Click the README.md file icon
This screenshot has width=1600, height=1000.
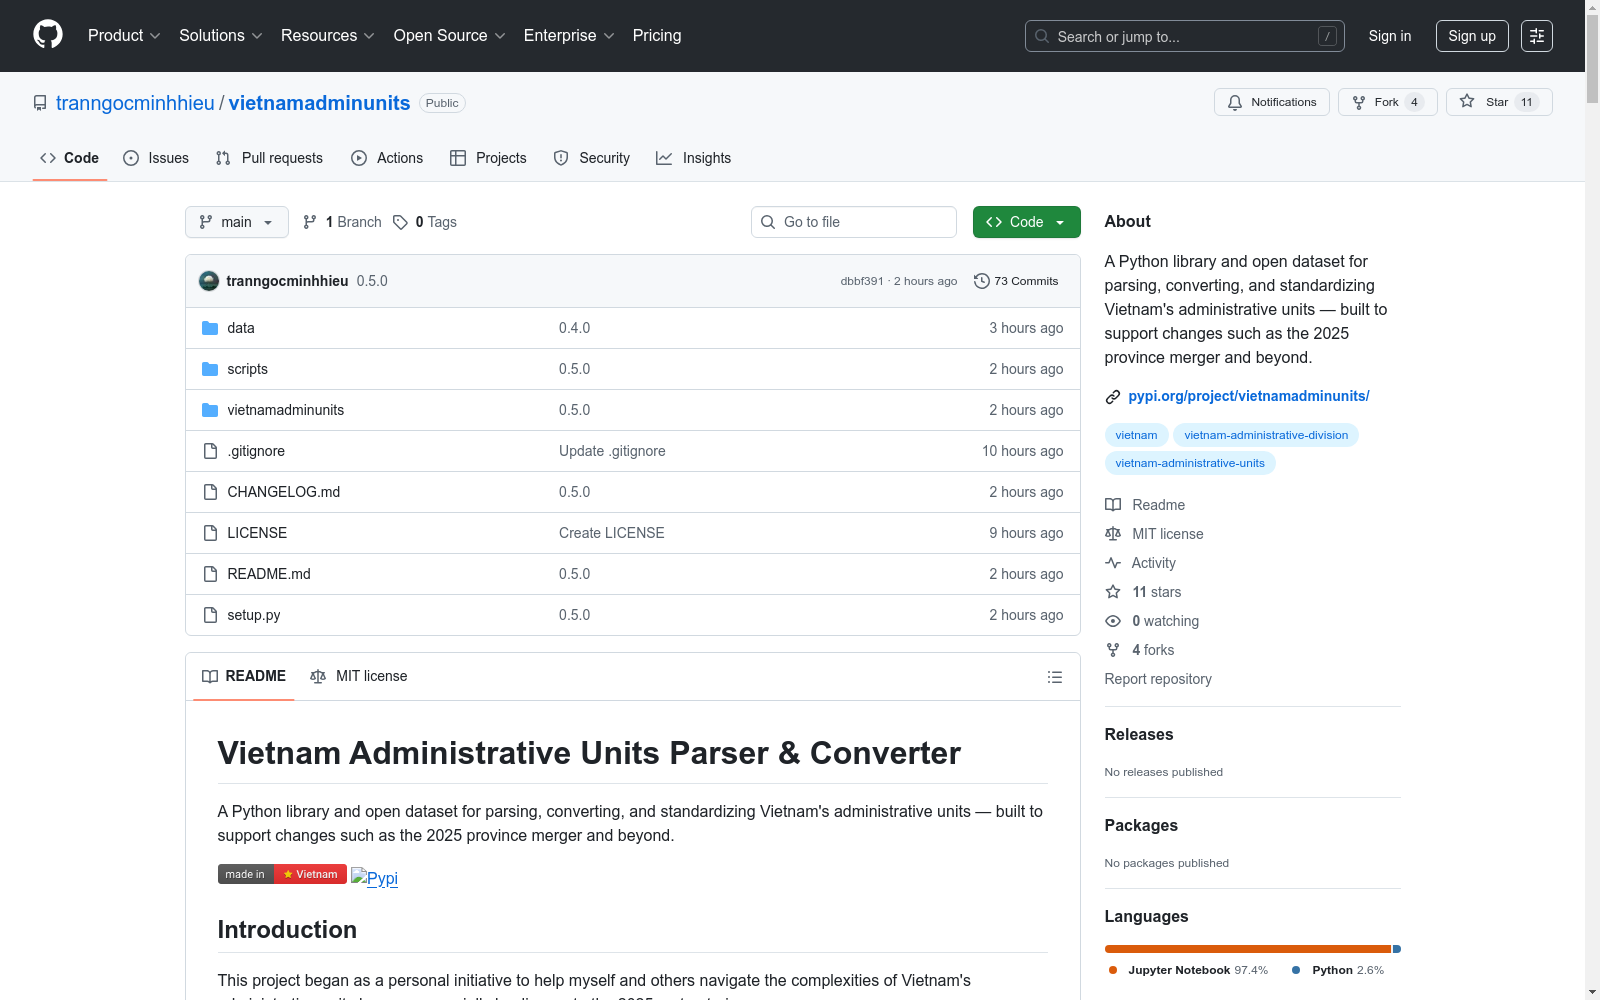210,574
